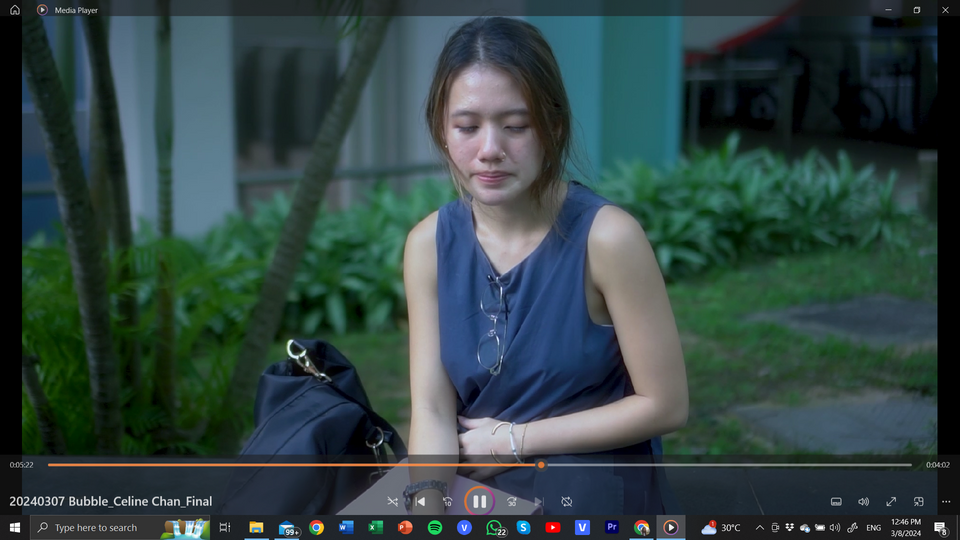Open Spotify from taskbar

pos(435,527)
